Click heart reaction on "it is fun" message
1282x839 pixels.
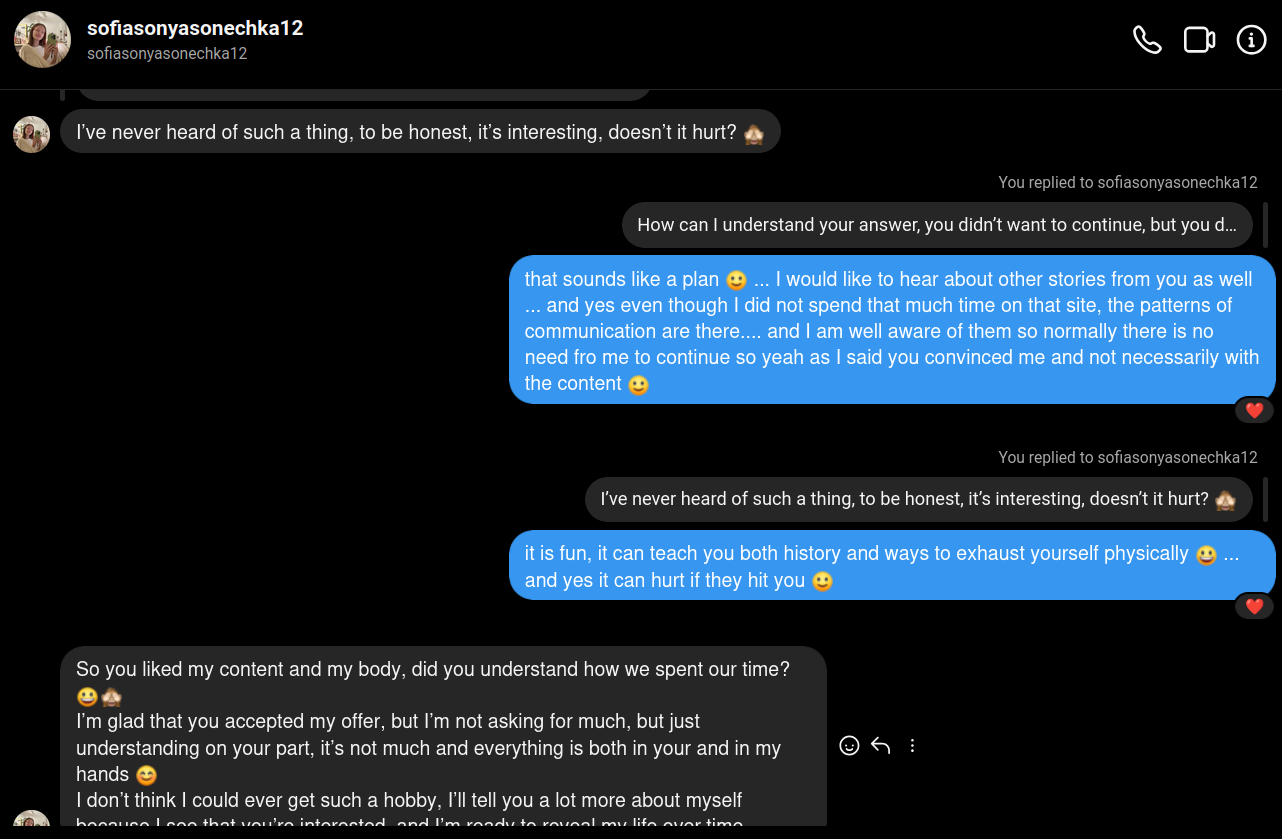tap(1254, 606)
